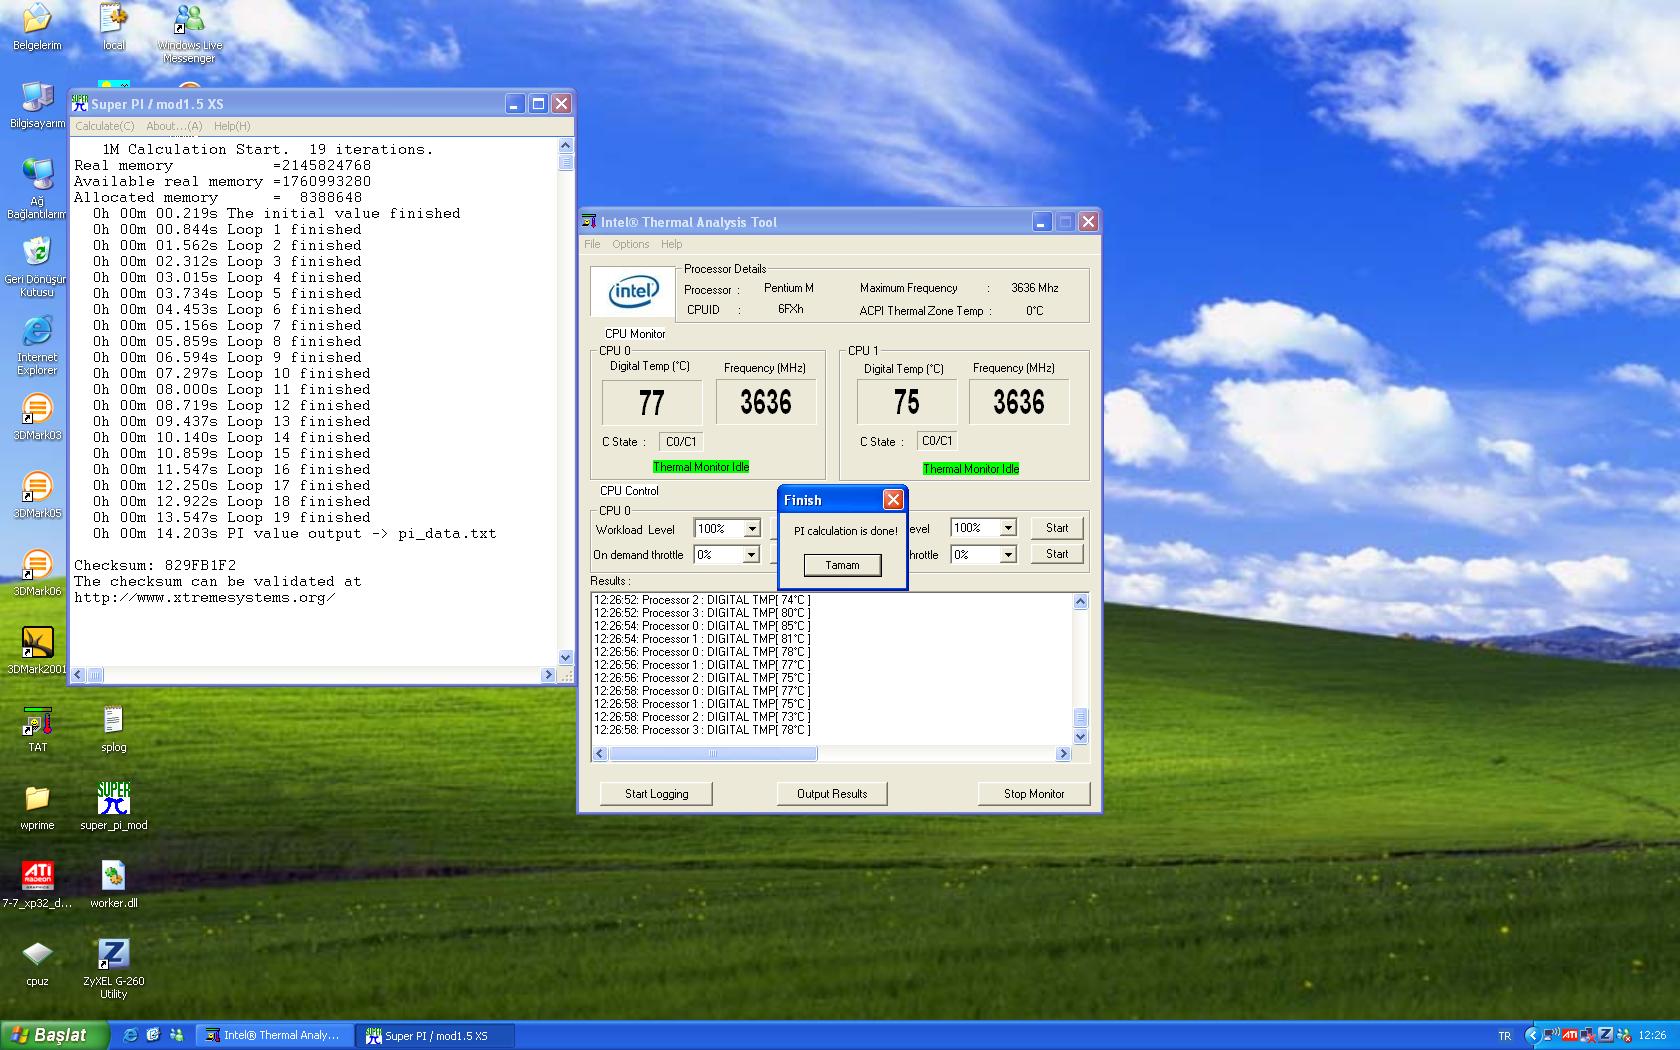This screenshot has height=1050, width=1680.
Task: Open the 'local' desktop icon
Action: (x=114, y=26)
